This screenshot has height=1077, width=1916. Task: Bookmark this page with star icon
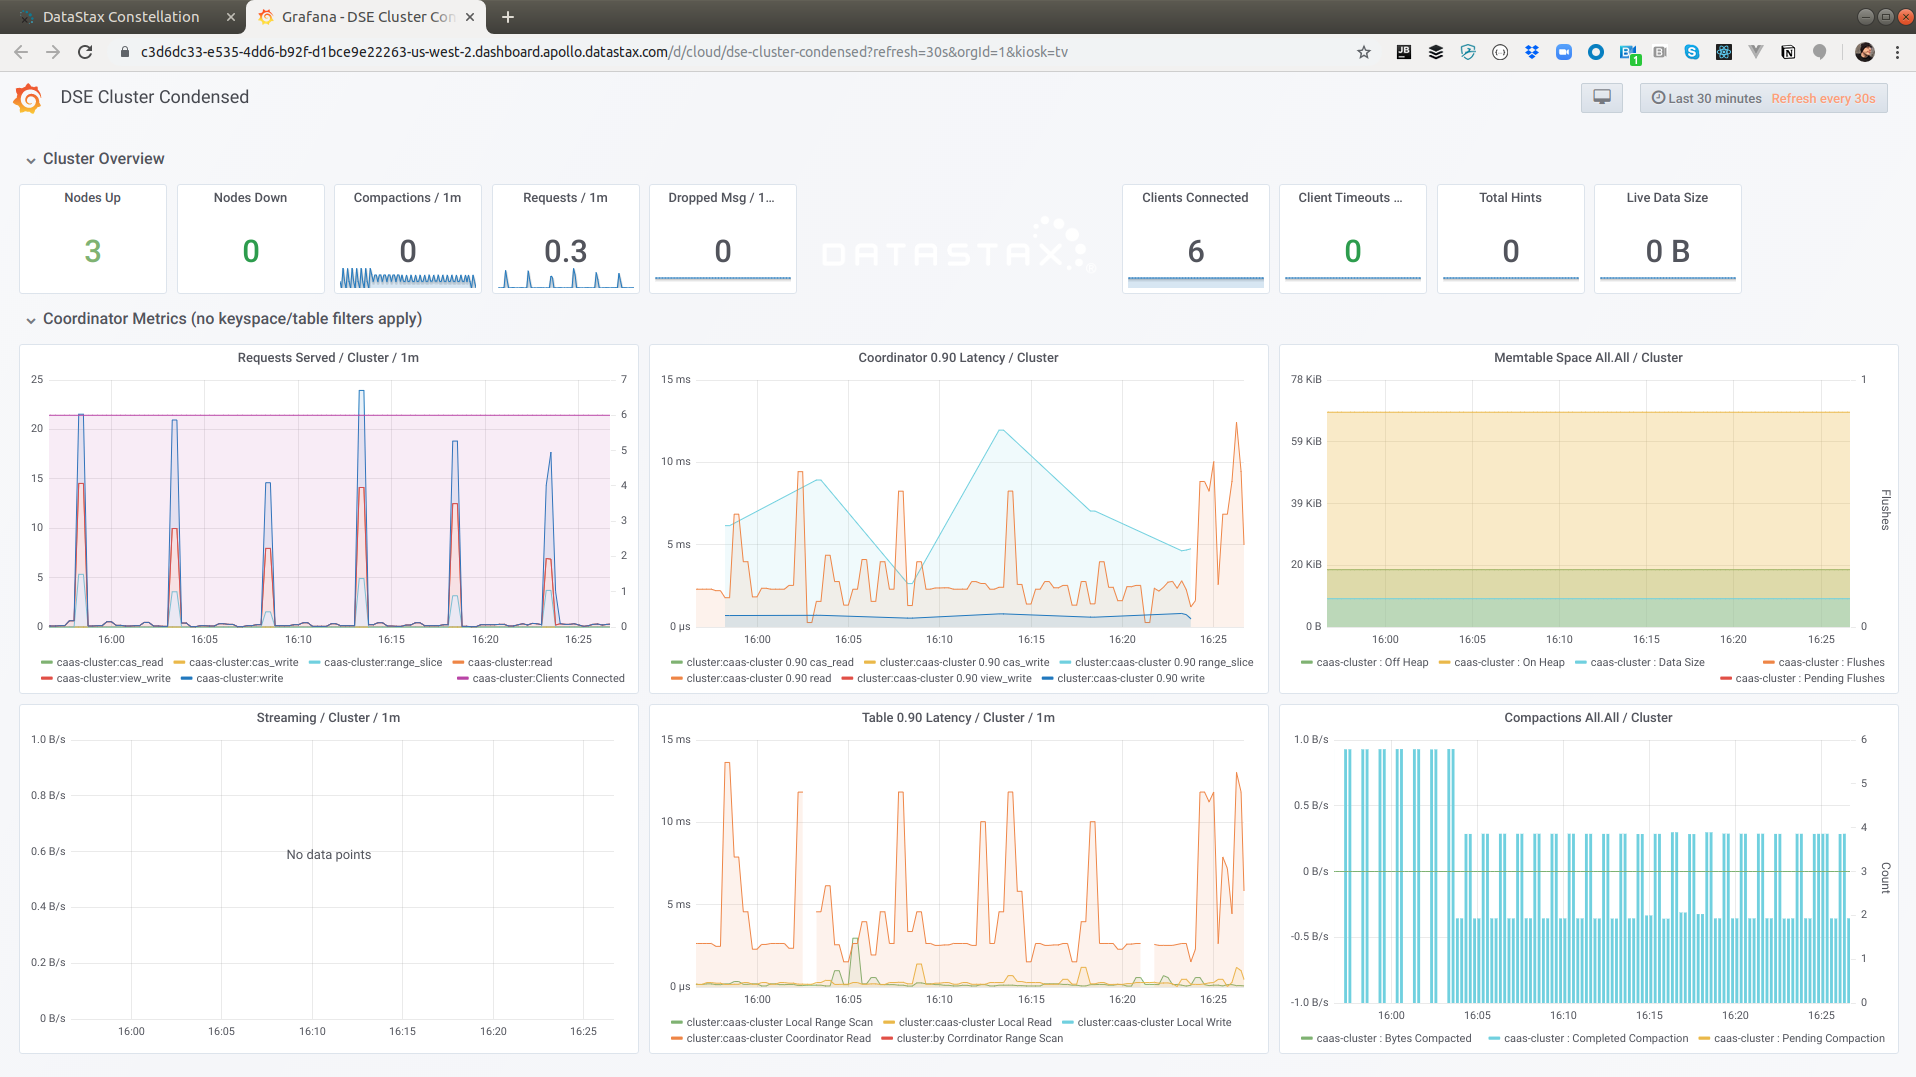coord(1364,52)
